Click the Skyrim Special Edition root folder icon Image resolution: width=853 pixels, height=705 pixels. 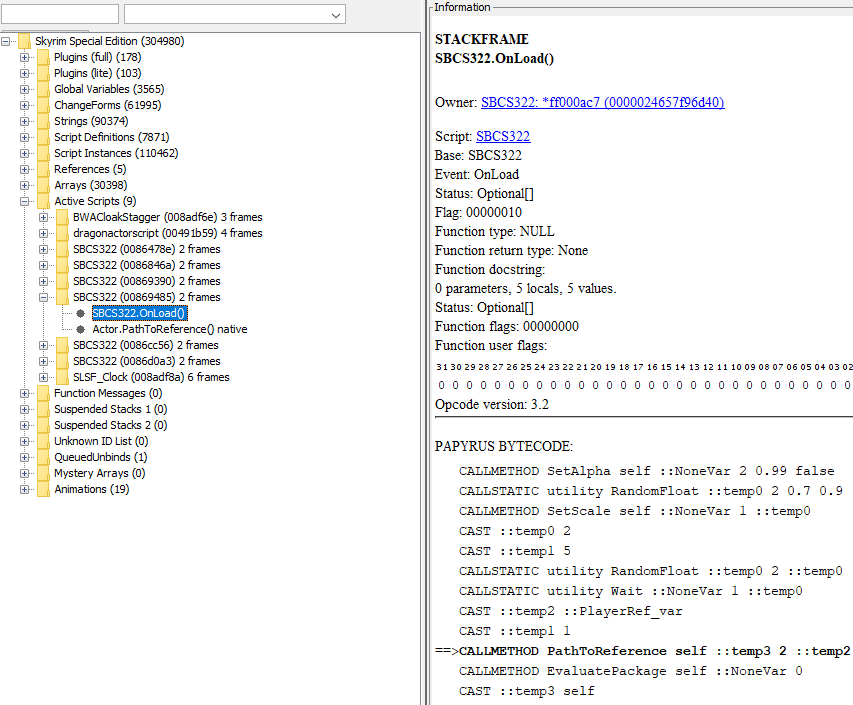(24, 41)
